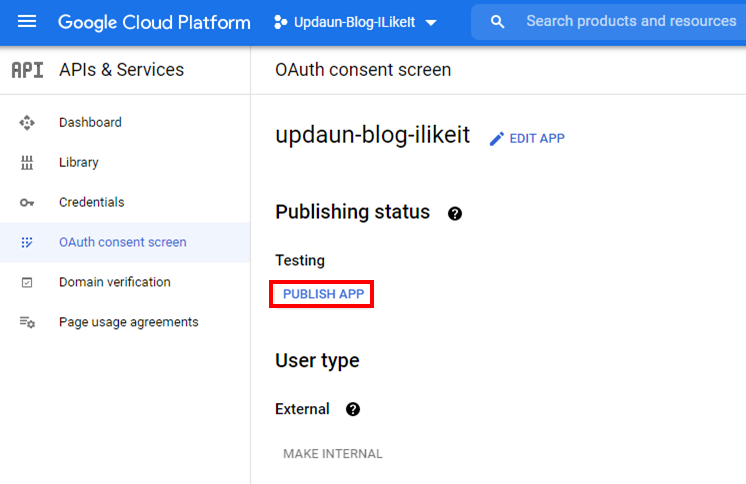746x484 pixels.
Task: Click the Domain verification checkbox icon
Action: (27, 283)
